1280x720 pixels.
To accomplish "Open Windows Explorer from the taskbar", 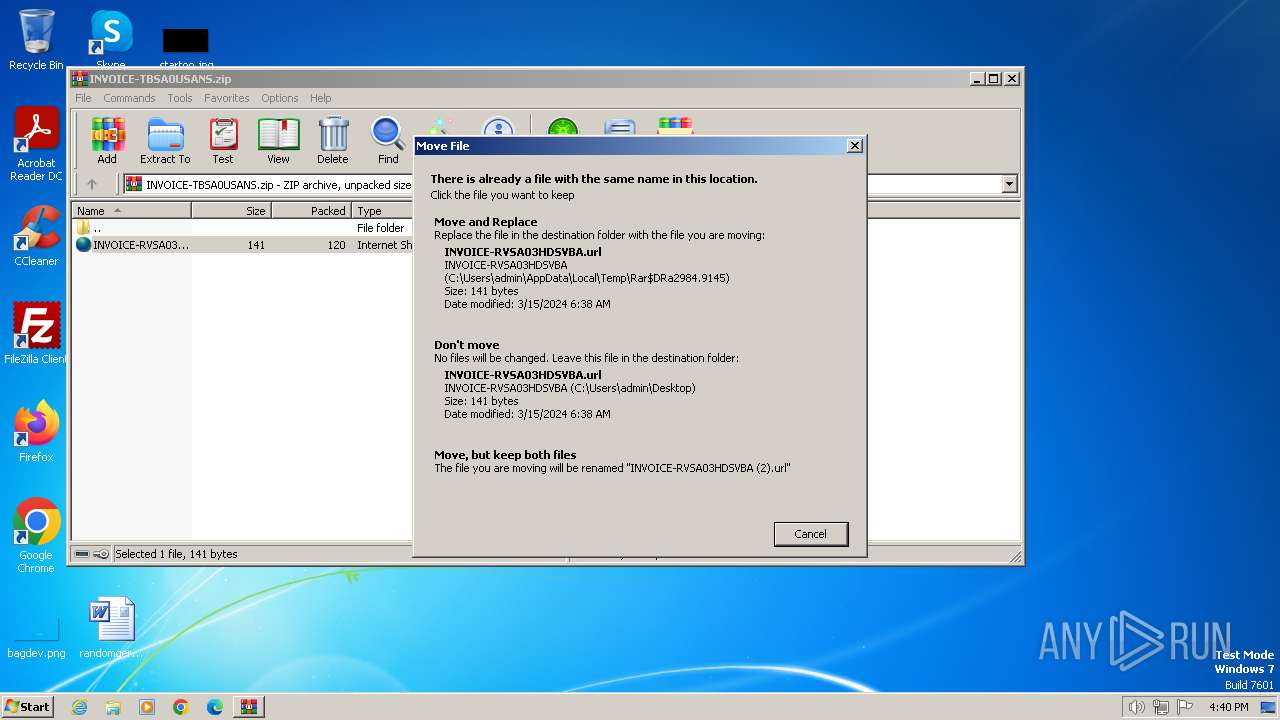I will (x=113, y=707).
